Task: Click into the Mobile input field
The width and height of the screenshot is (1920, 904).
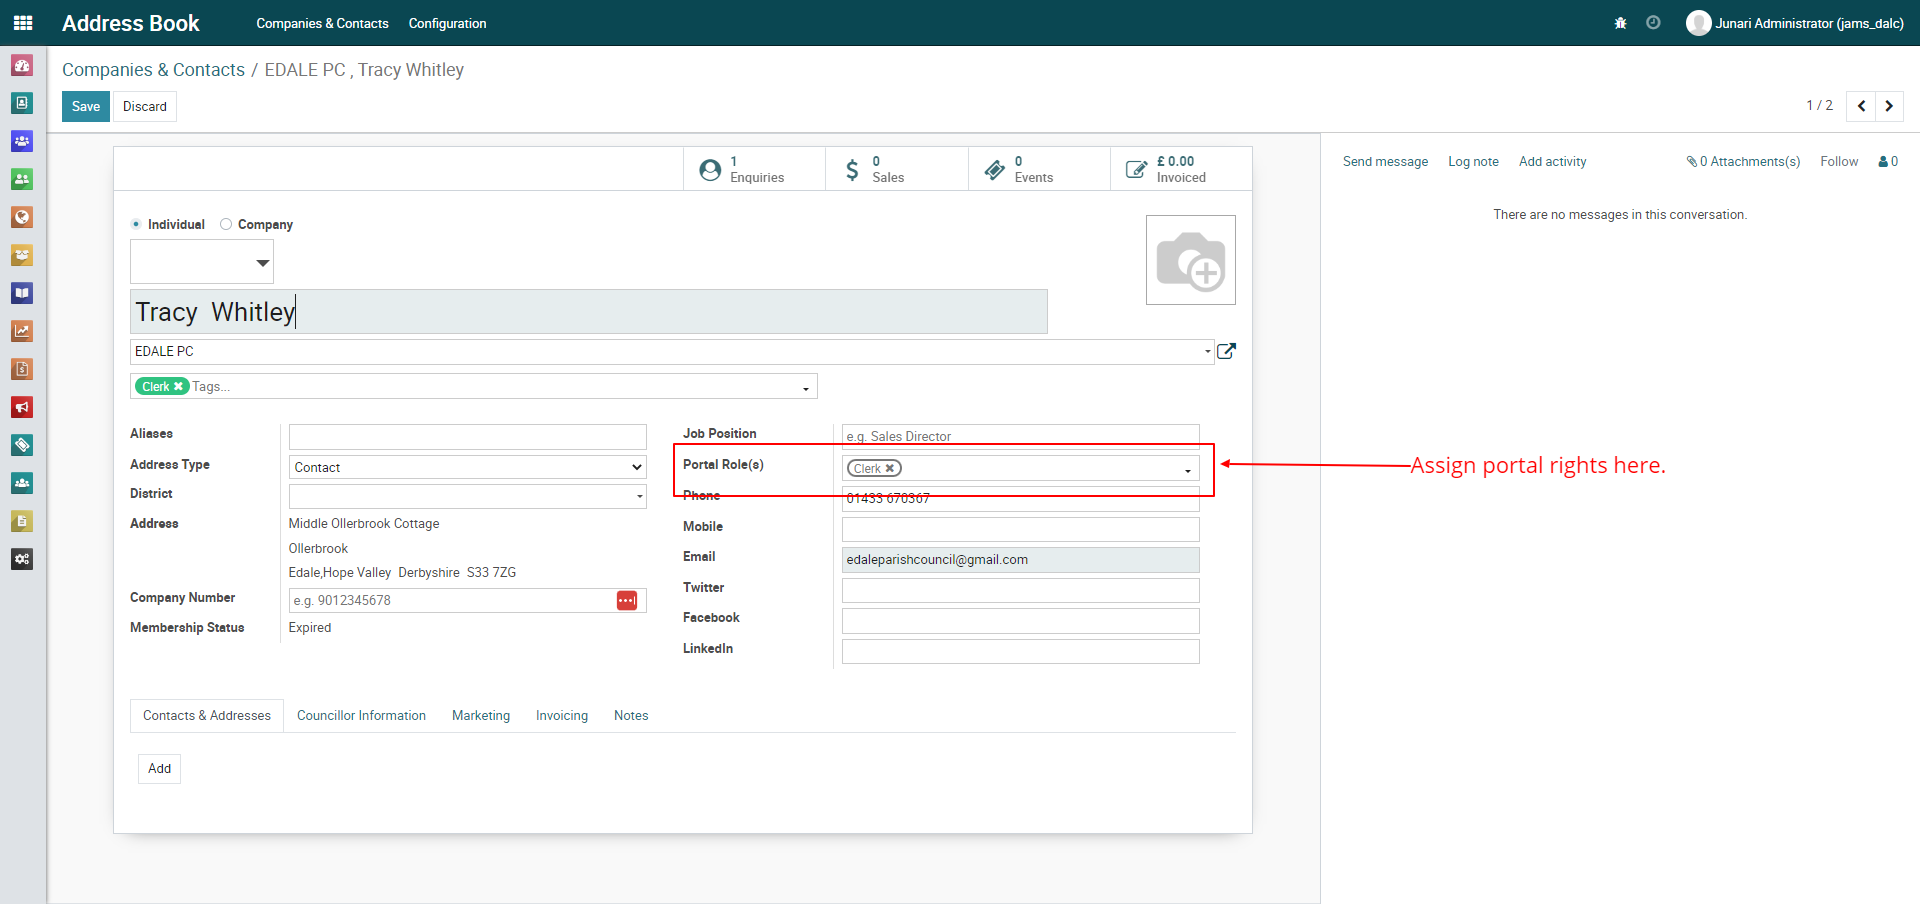Action: (1020, 529)
